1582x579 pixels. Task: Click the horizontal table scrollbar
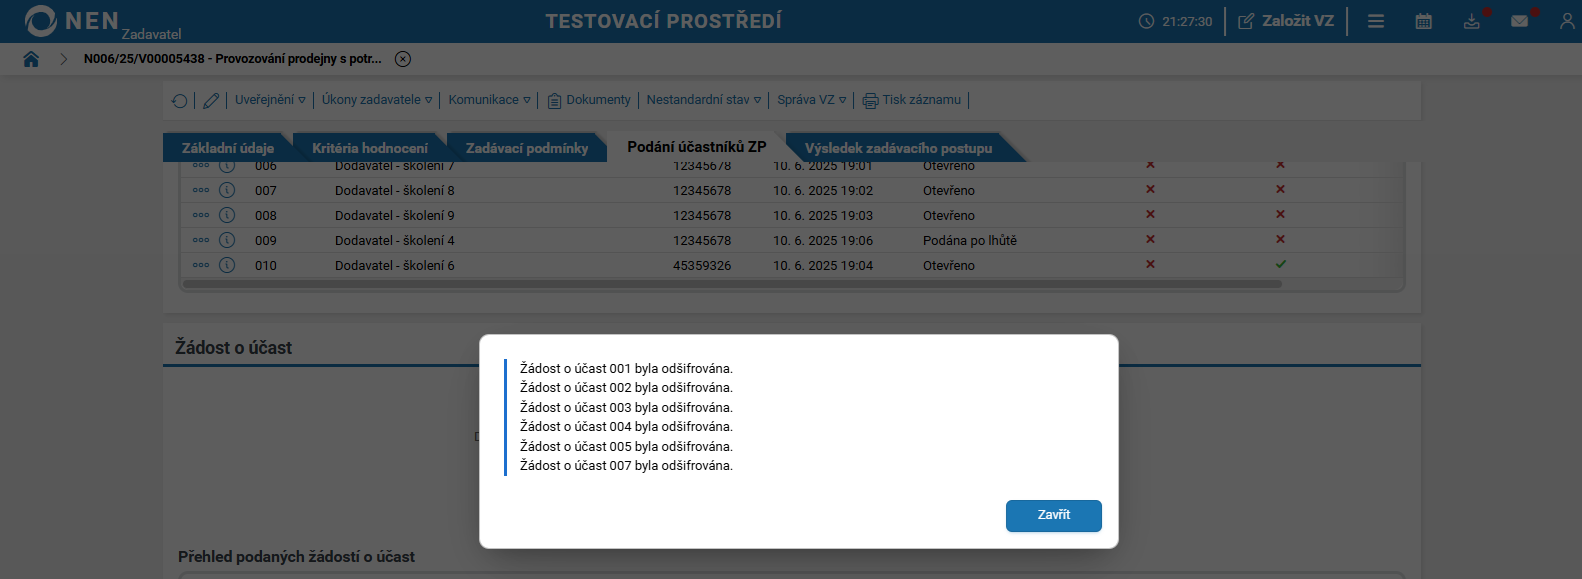[732, 284]
